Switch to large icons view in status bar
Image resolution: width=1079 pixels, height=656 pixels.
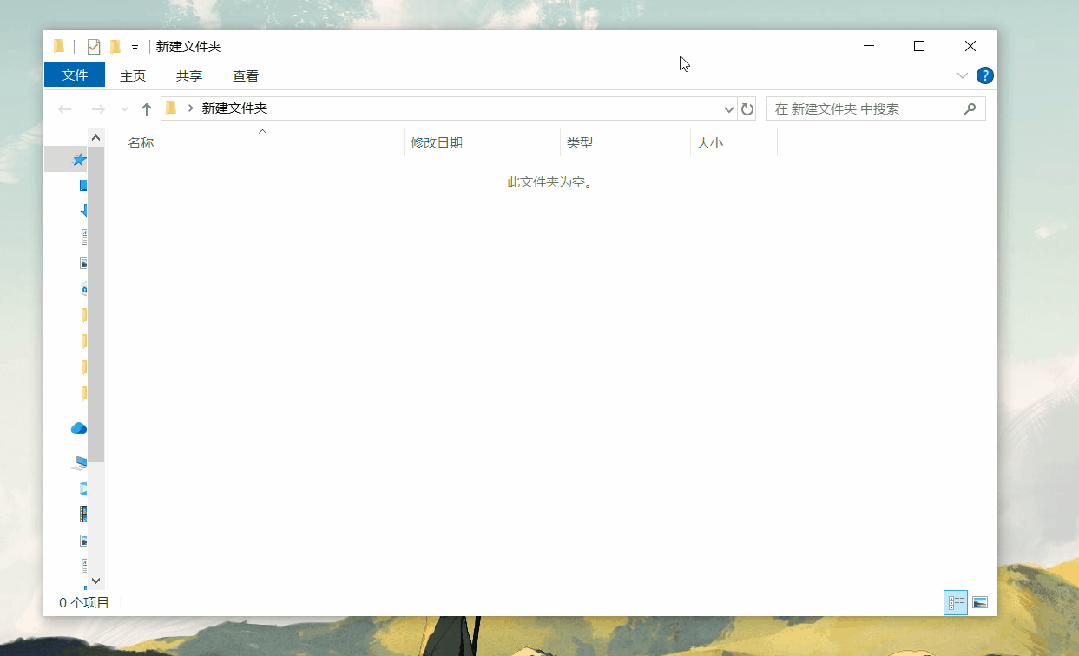click(980, 602)
